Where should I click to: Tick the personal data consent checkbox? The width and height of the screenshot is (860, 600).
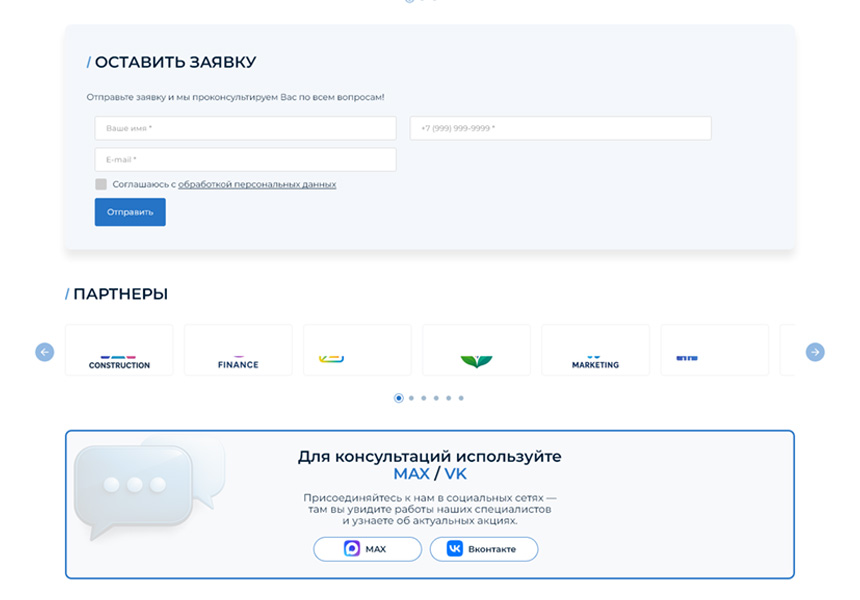click(x=101, y=184)
